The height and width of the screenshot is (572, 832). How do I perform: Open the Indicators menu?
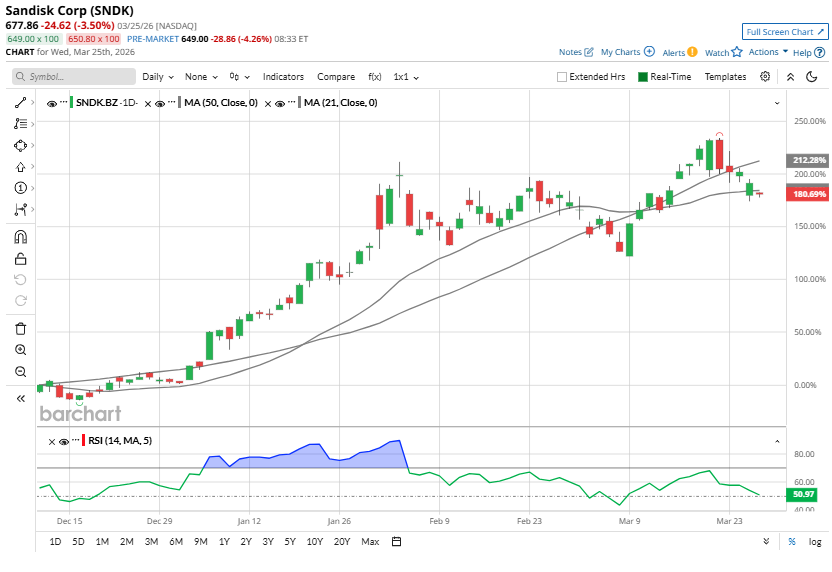(x=283, y=77)
